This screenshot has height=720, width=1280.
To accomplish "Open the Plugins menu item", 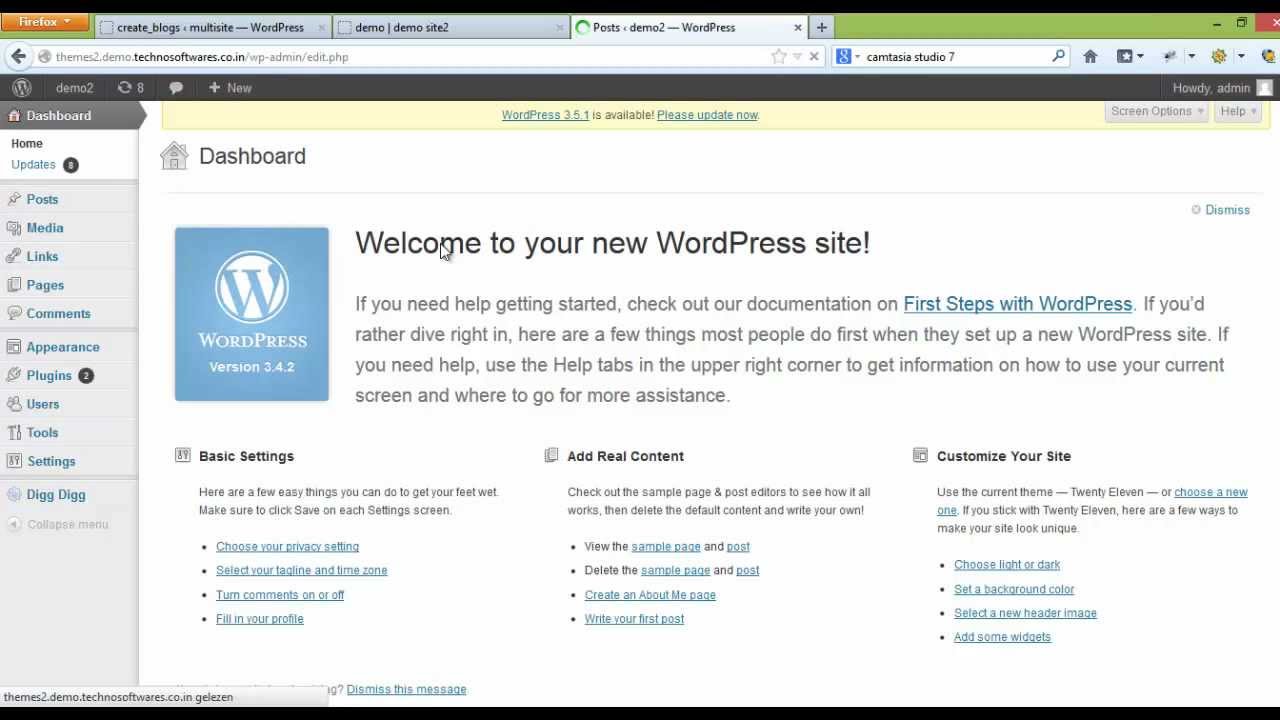I will tap(49, 376).
